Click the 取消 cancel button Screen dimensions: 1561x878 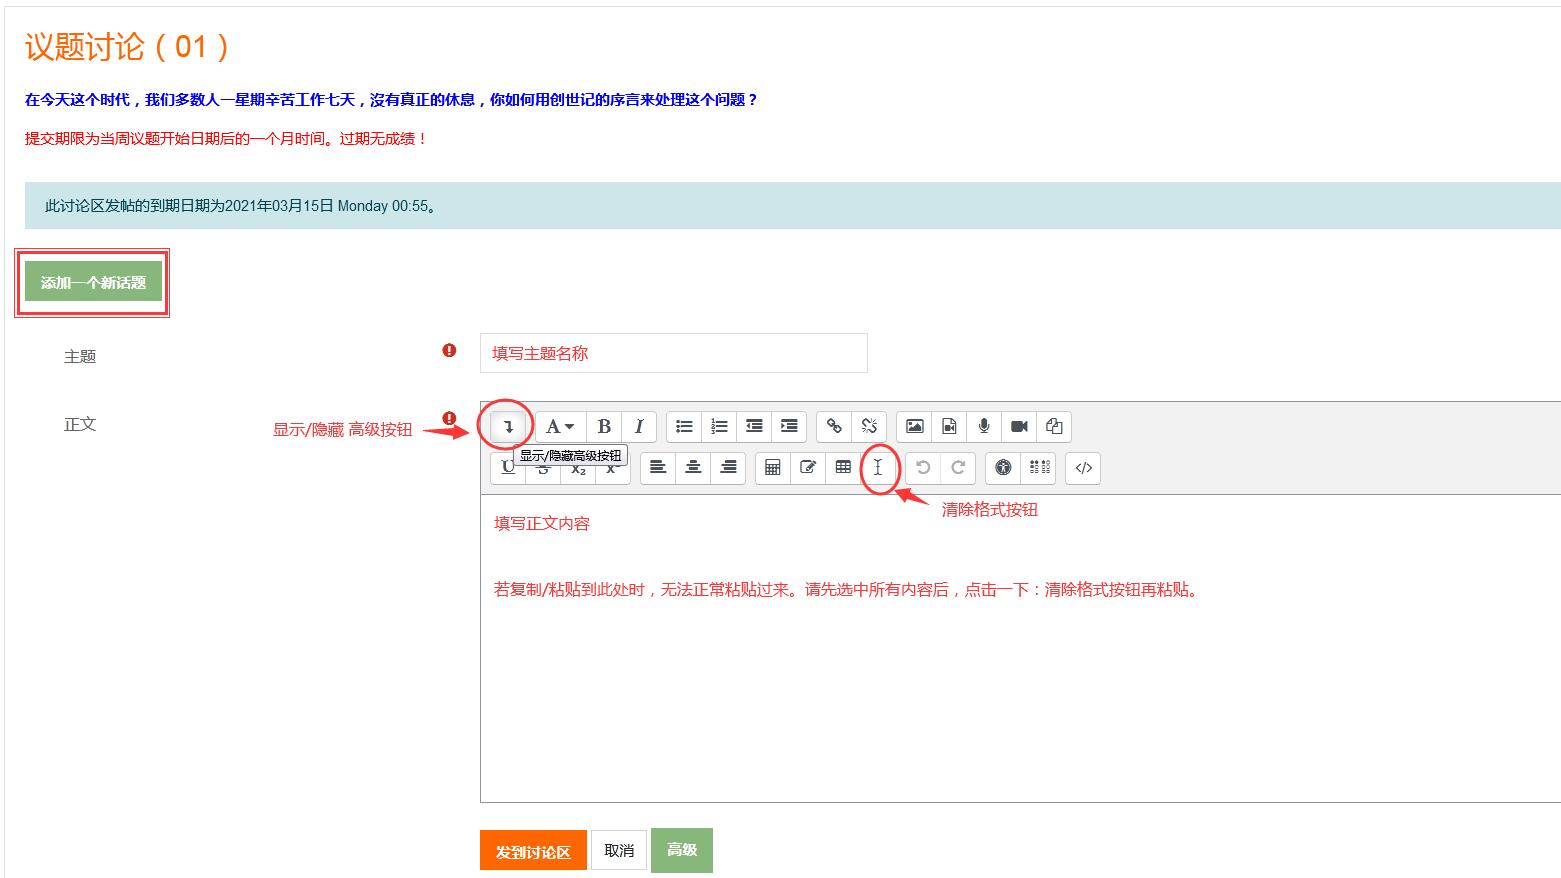[619, 850]
